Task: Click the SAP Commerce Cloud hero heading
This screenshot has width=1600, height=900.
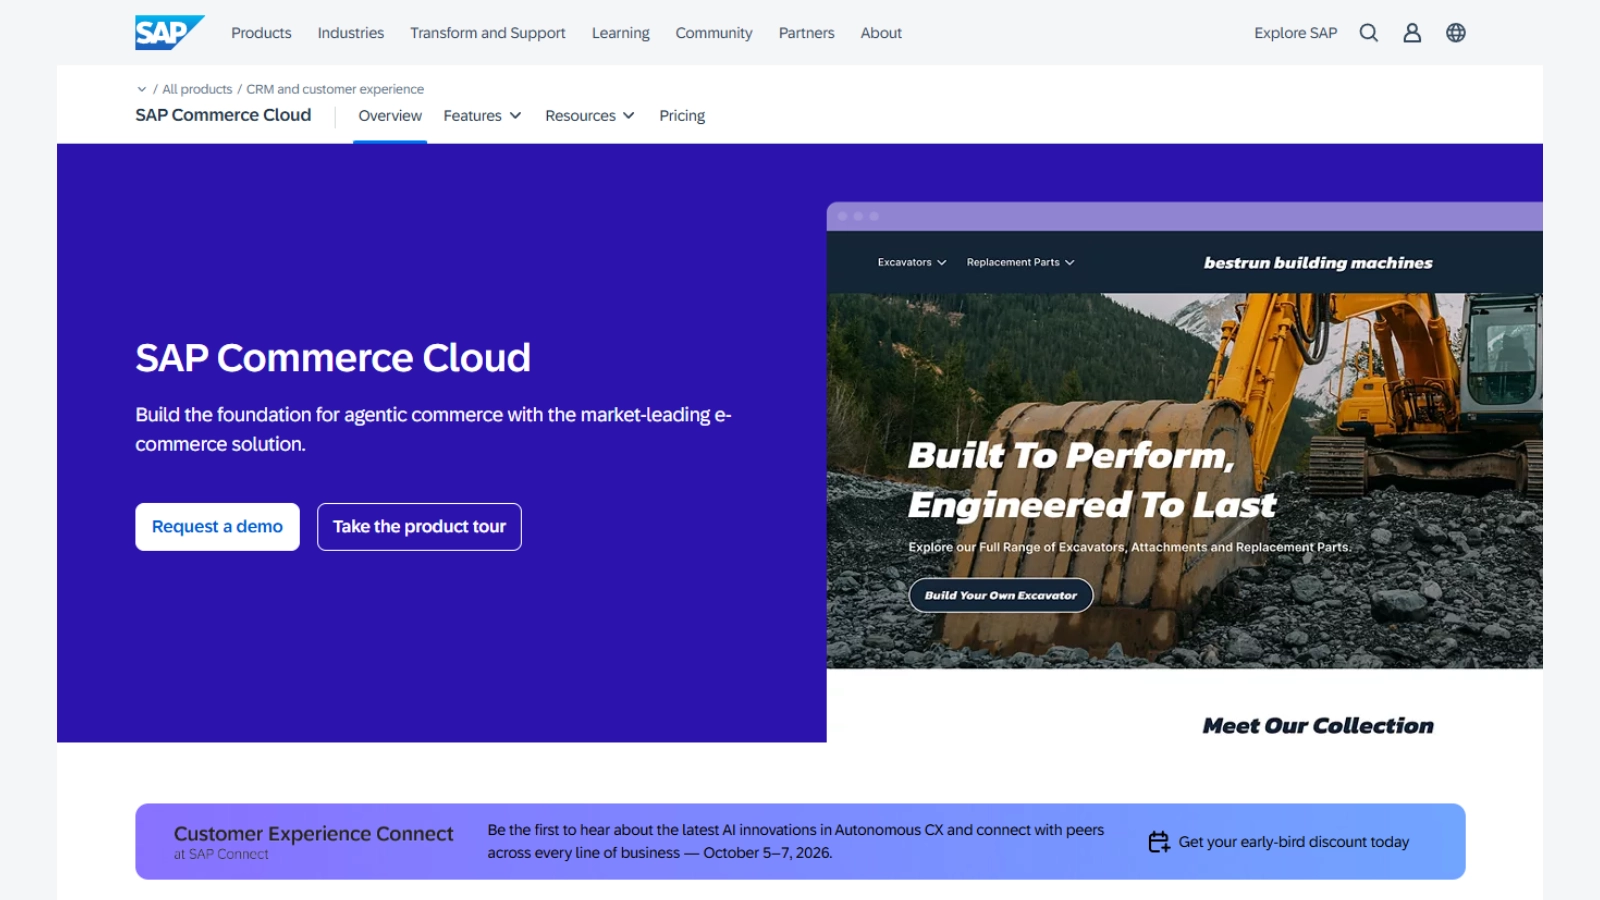Action: [333, 358]
